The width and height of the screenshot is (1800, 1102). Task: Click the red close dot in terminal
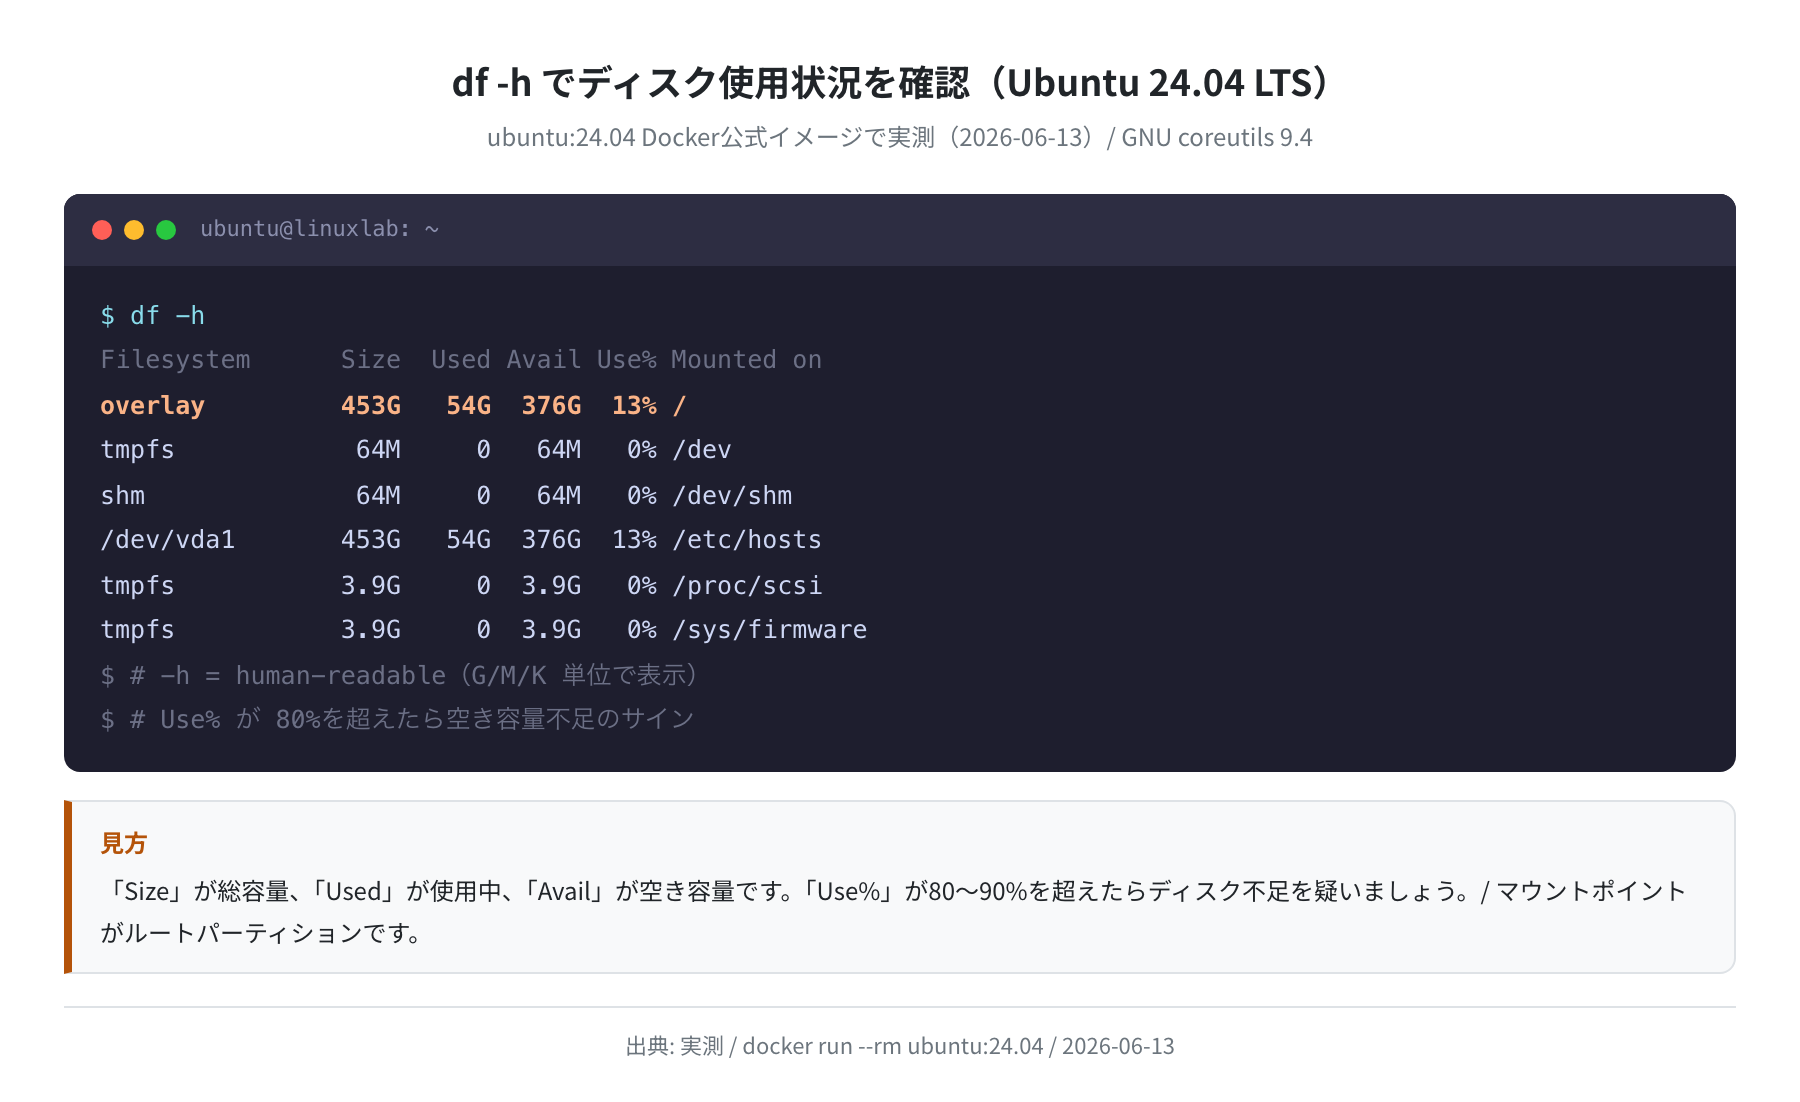(102, 230)
